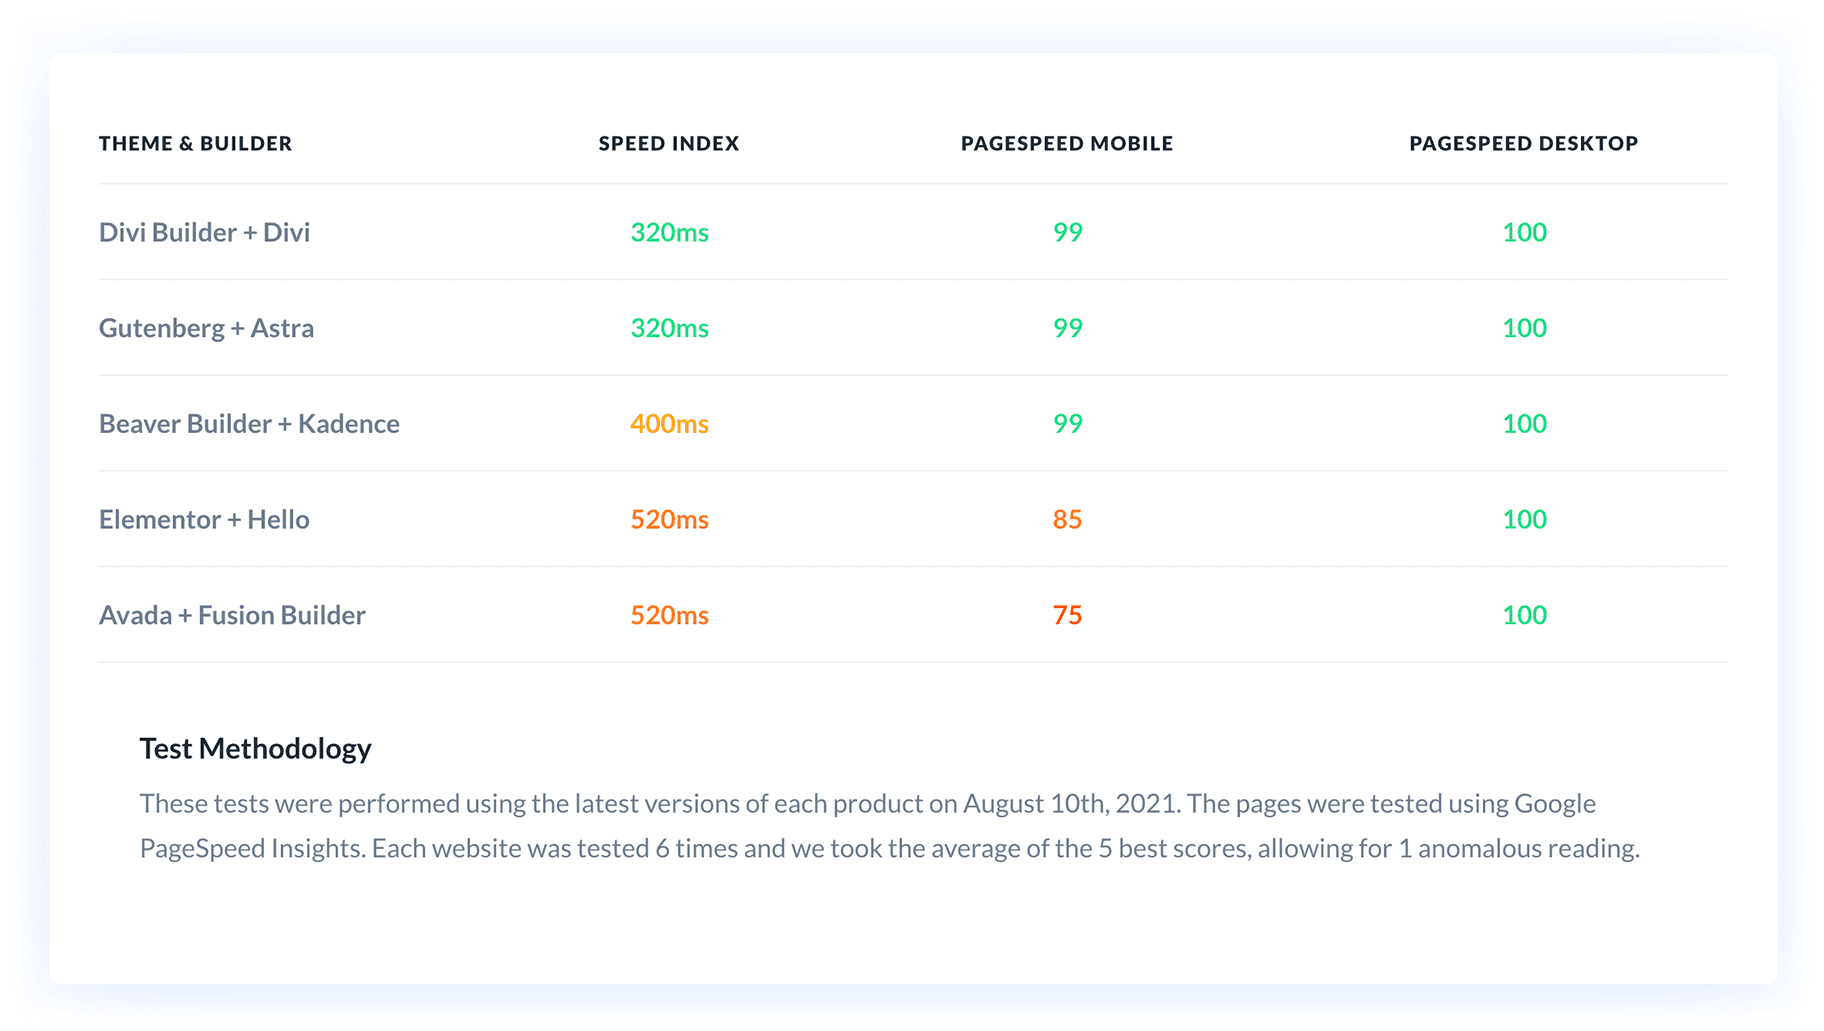Click the PageSpeed Mobile column header
The width and height of the screenshot is (1824, 1031).
tap(1067, 143)
